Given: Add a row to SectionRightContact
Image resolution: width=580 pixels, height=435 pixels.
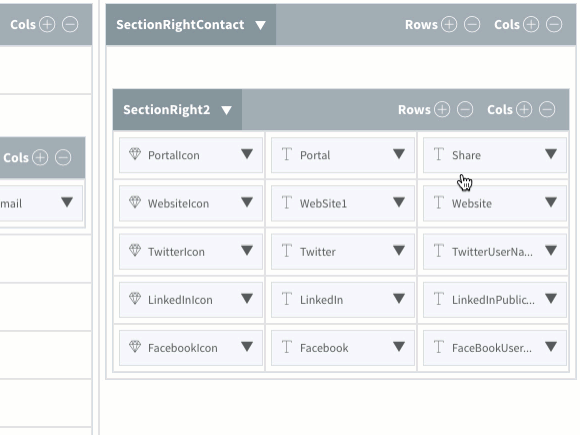Looking at the screenshot, I should tap(449, 25).
